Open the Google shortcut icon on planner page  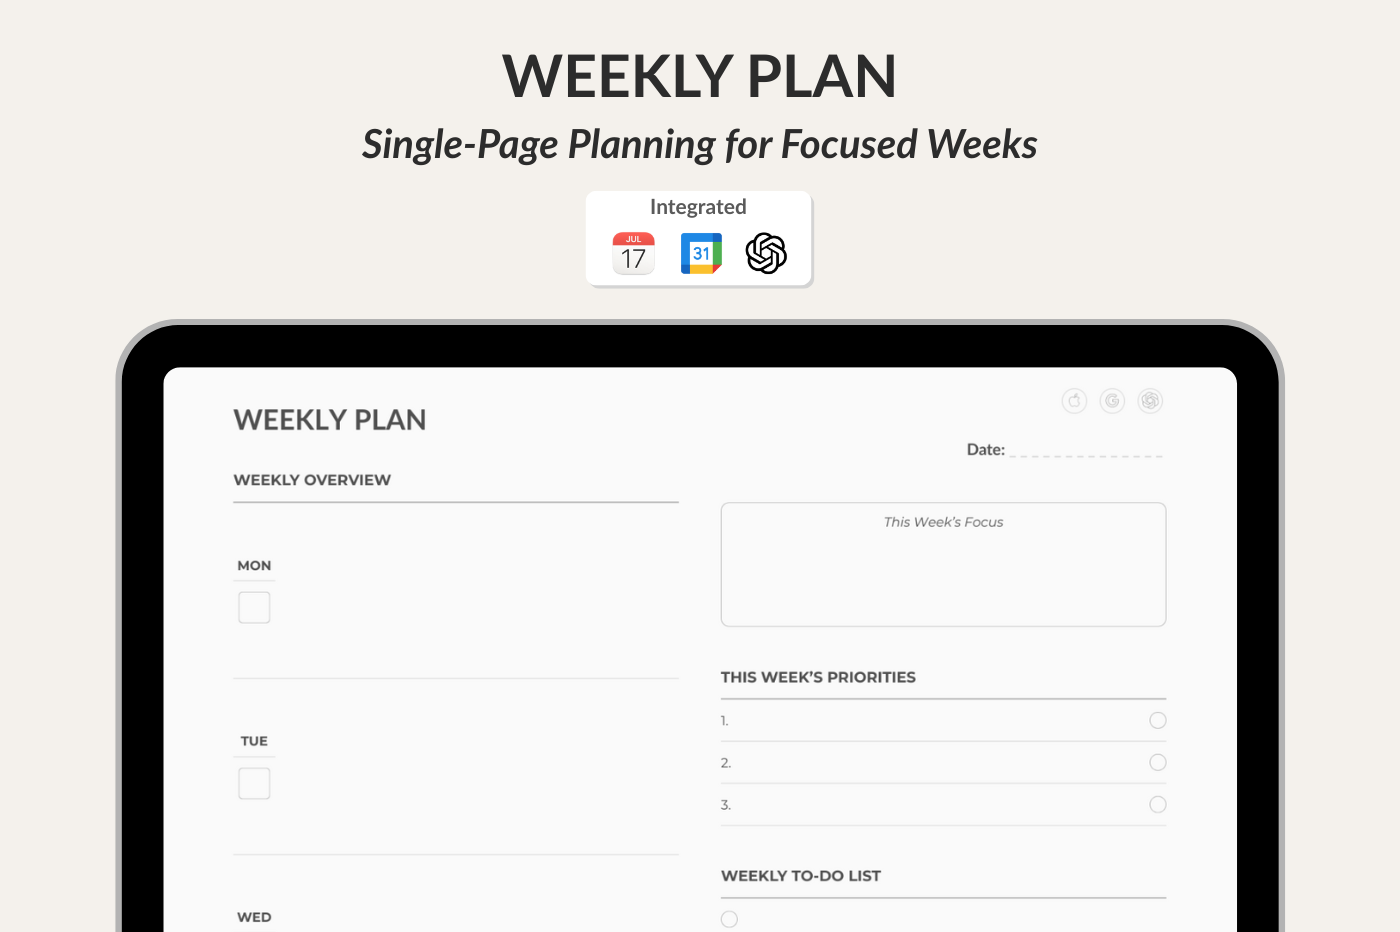tap(1112, 401)
